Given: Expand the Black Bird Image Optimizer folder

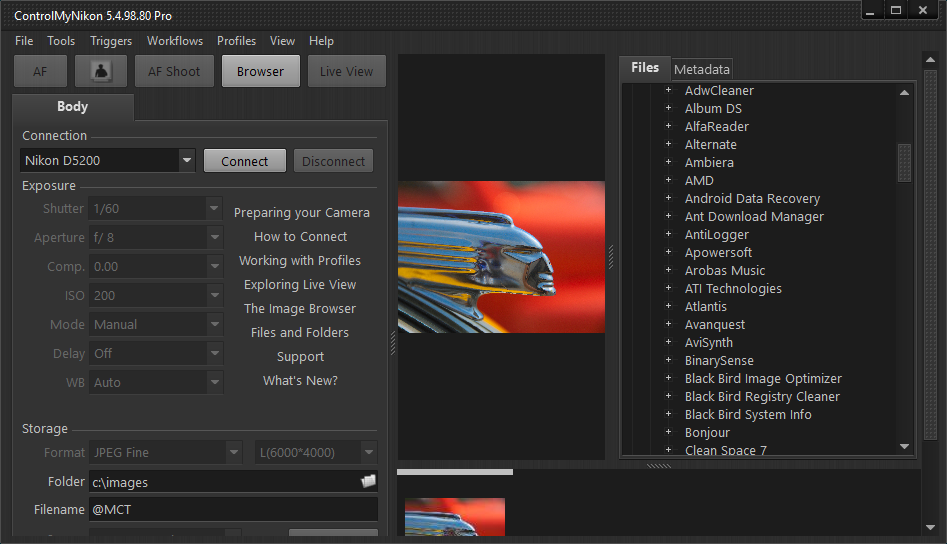Looking at the screenshot, I should [x=668, y=379].
